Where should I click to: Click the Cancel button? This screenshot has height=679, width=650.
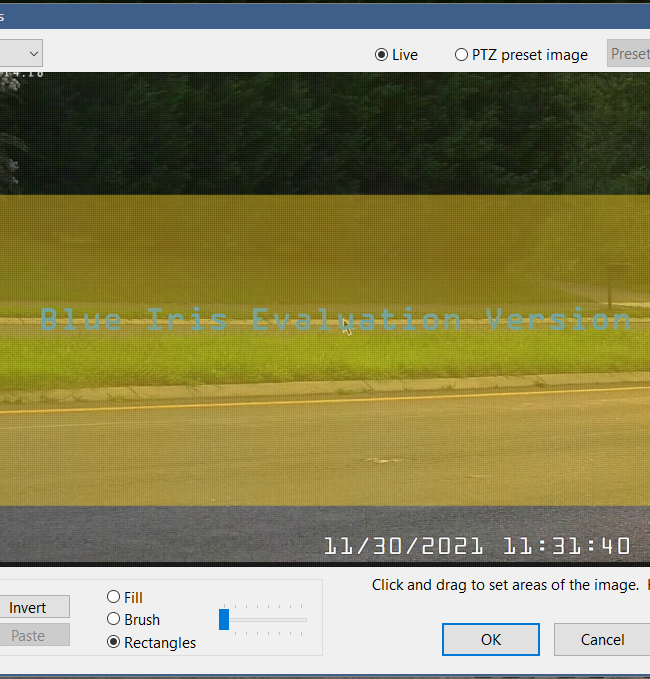(x=602, y=640)
